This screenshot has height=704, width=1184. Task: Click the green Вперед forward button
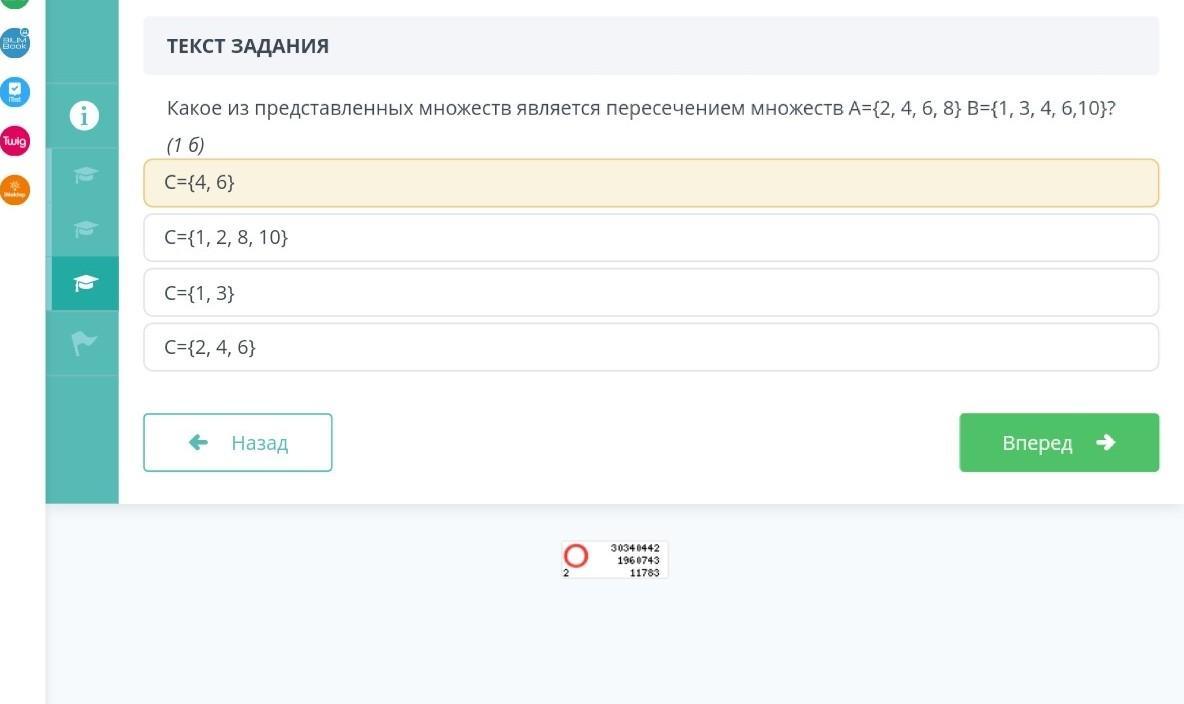pyautogui.click(x=1058, y=442)
